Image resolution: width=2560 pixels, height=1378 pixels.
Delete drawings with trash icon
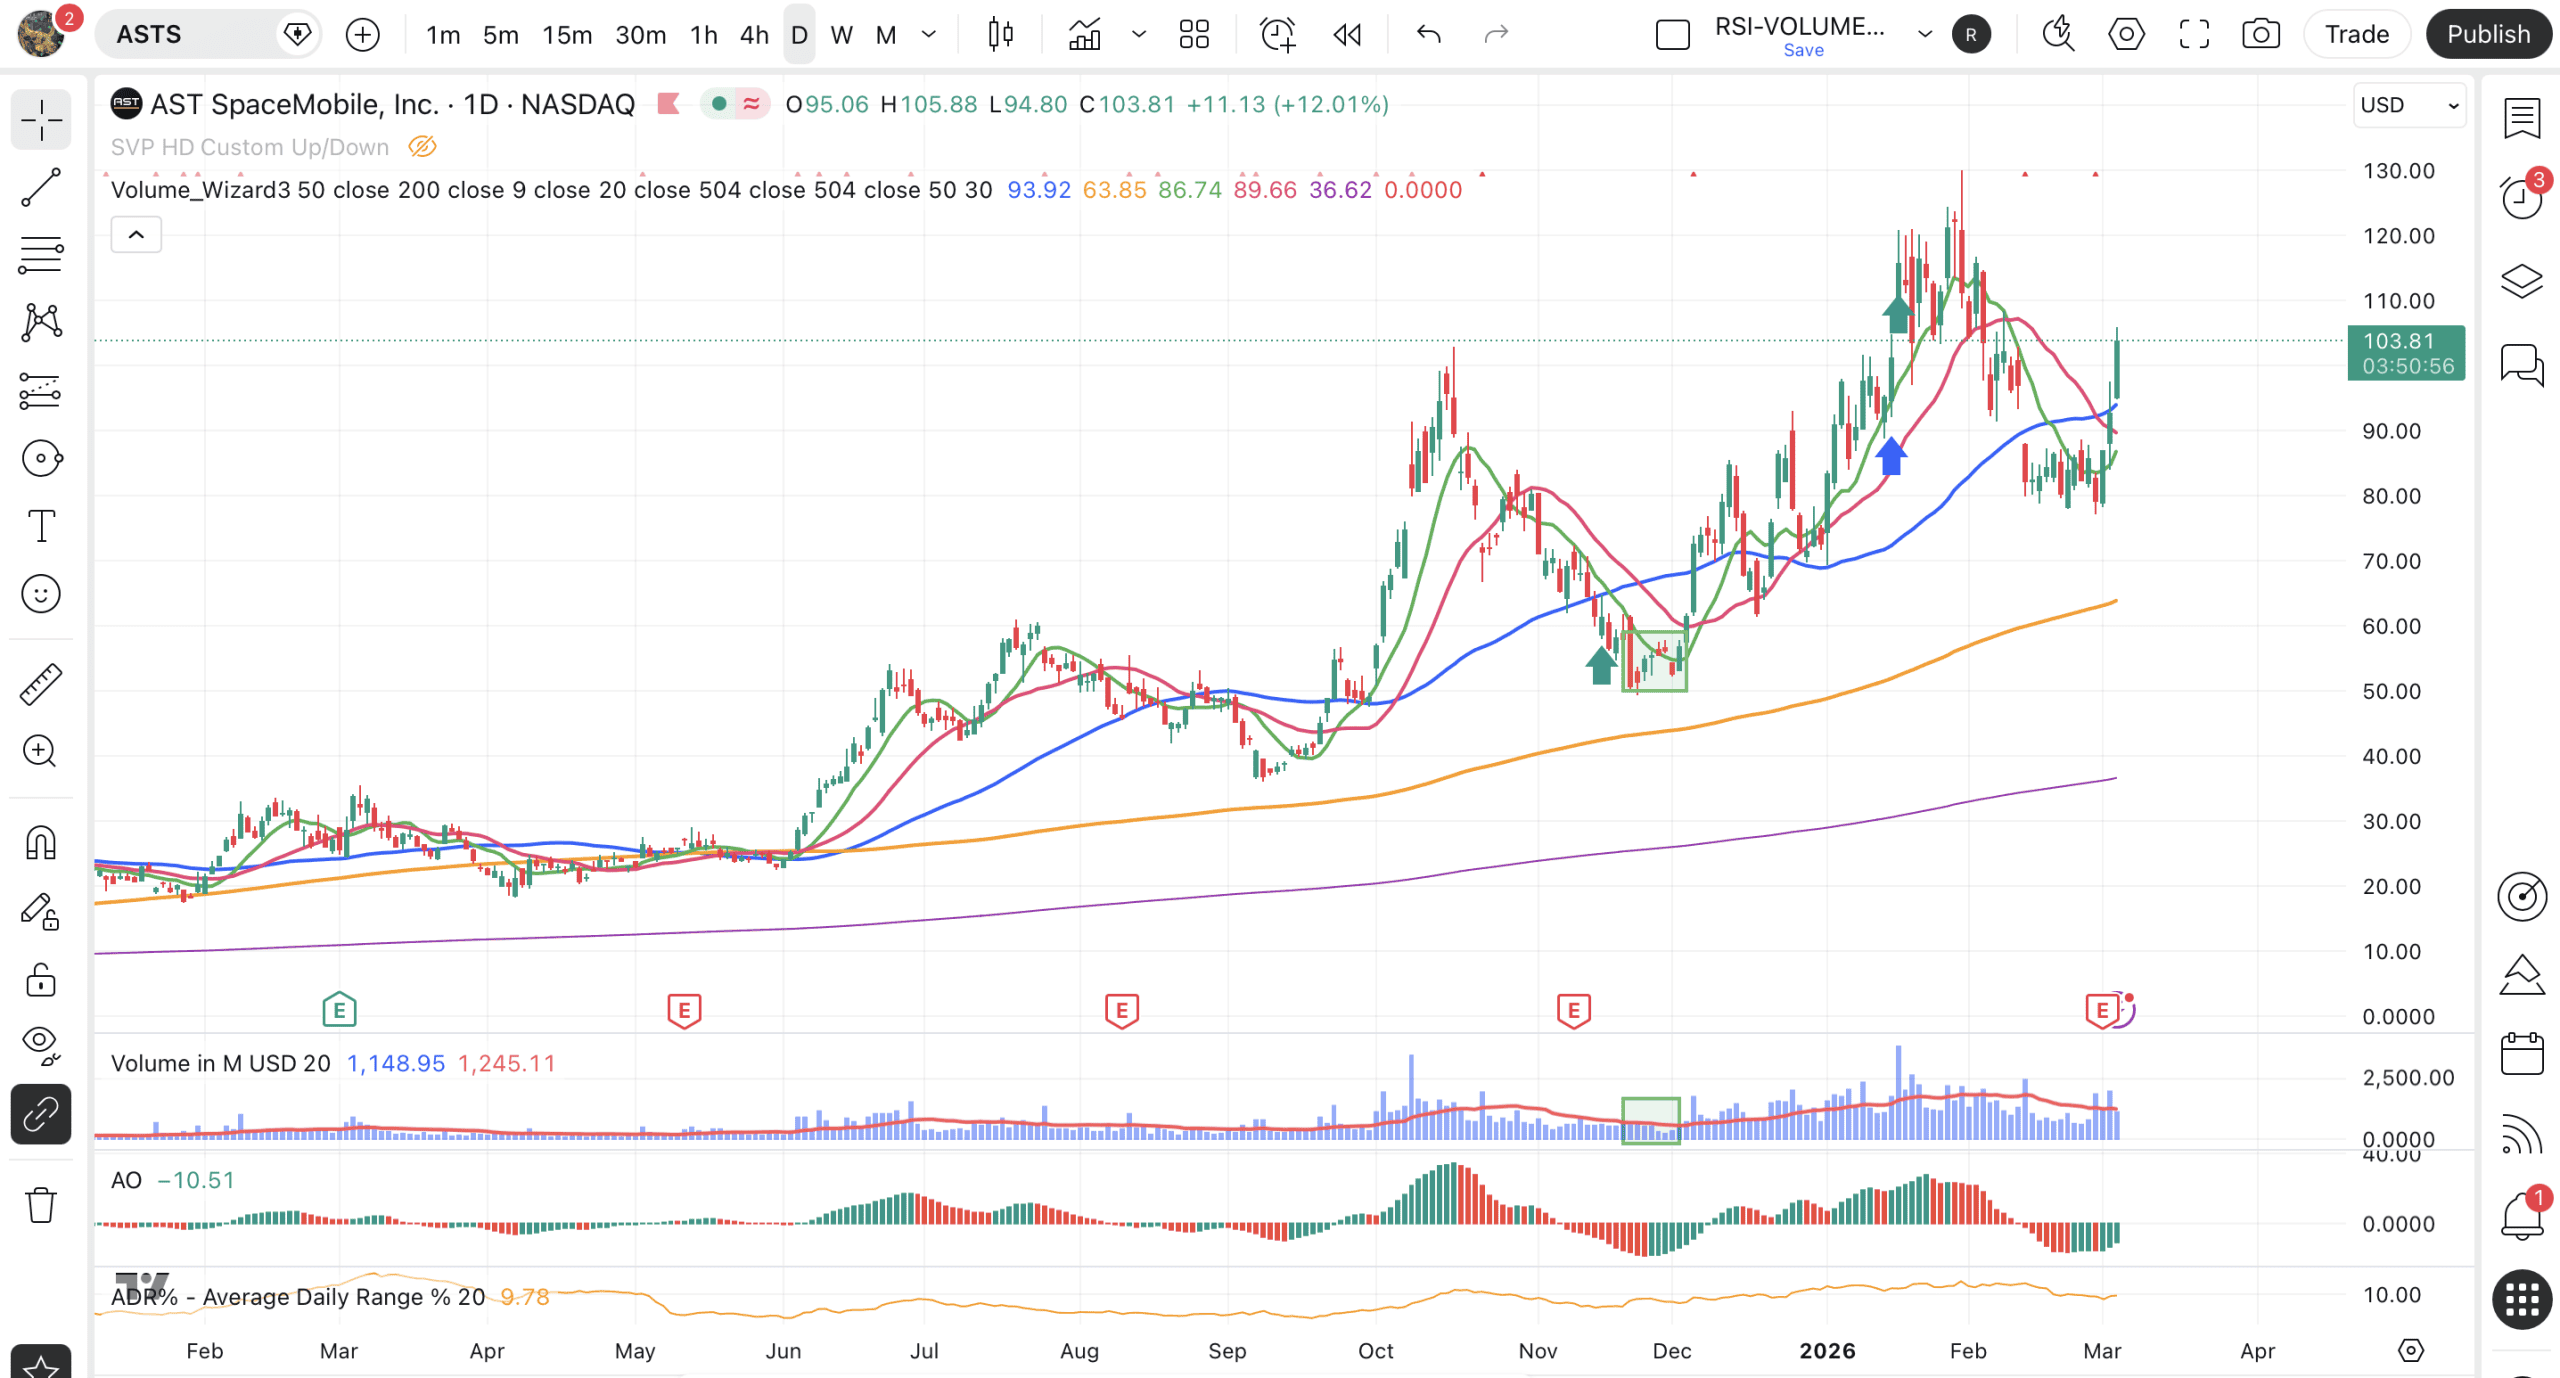tap(41, 1205)
